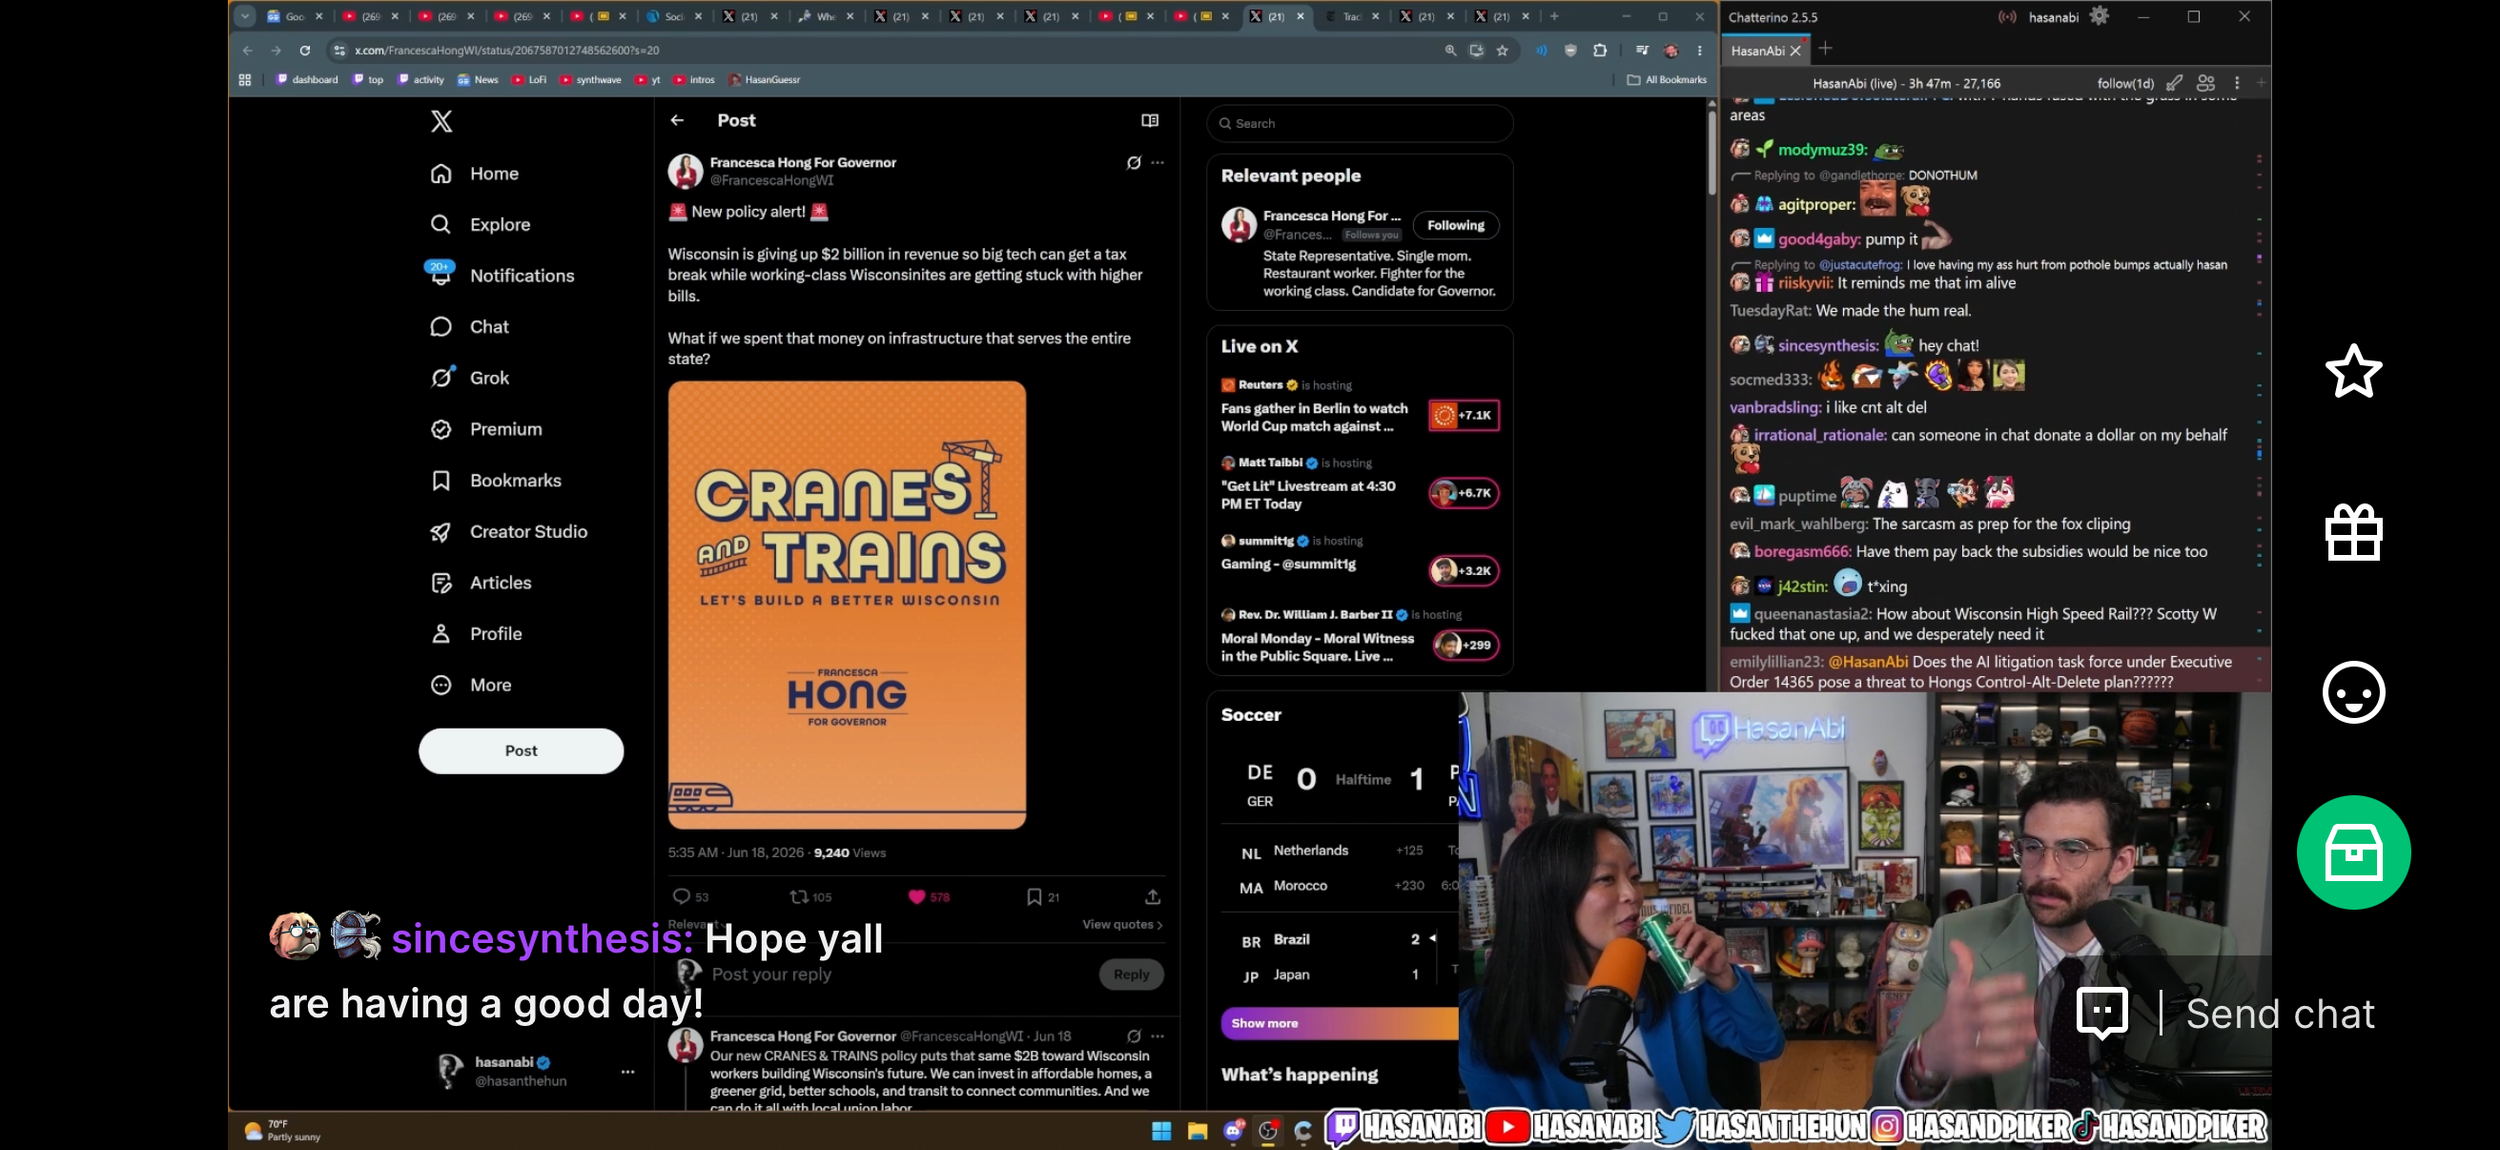Click the Reply button under the post
This screenshot has width=2500, height=1150.
[x=1131, y=975]
